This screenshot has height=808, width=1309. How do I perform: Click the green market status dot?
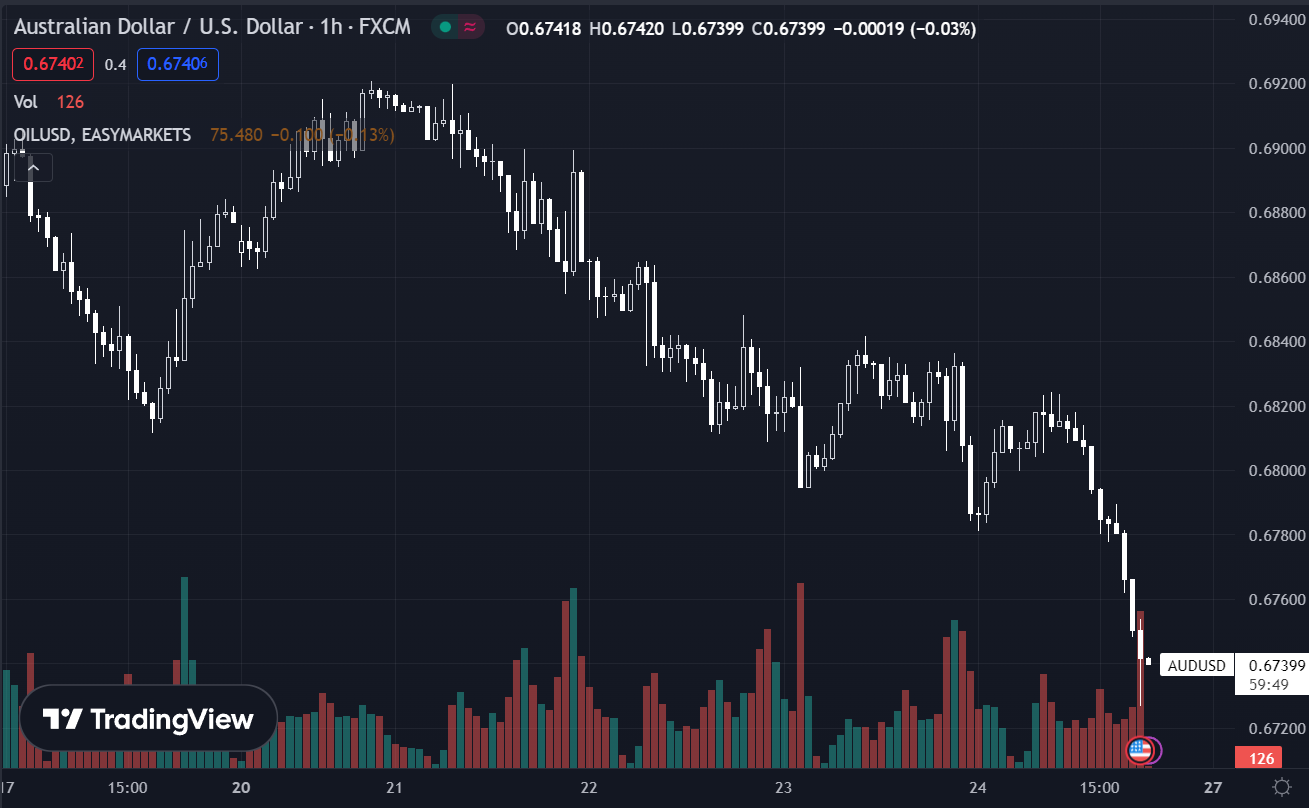pos(445,28)
